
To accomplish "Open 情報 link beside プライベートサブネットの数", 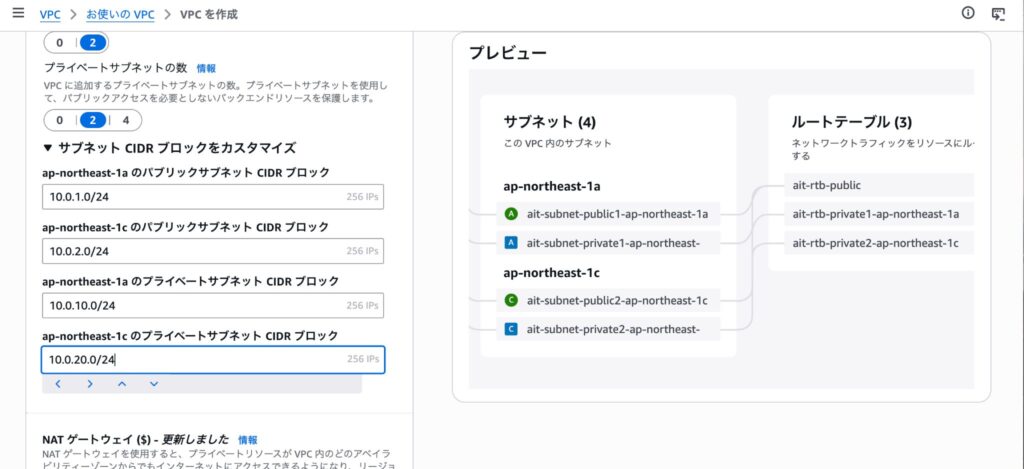I will 206,69.
